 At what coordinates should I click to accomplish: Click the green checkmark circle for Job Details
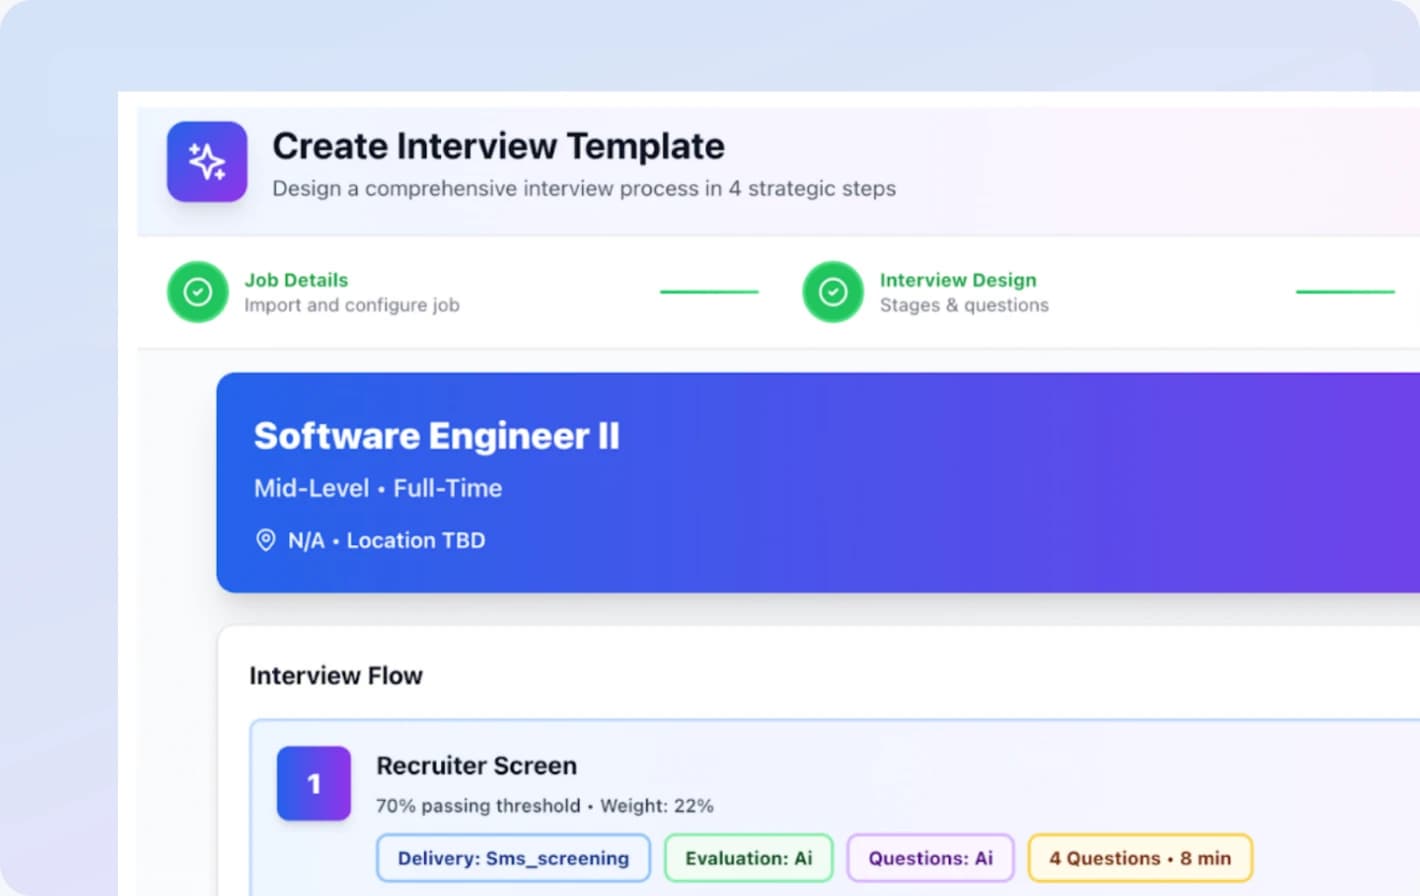(198, 292)
